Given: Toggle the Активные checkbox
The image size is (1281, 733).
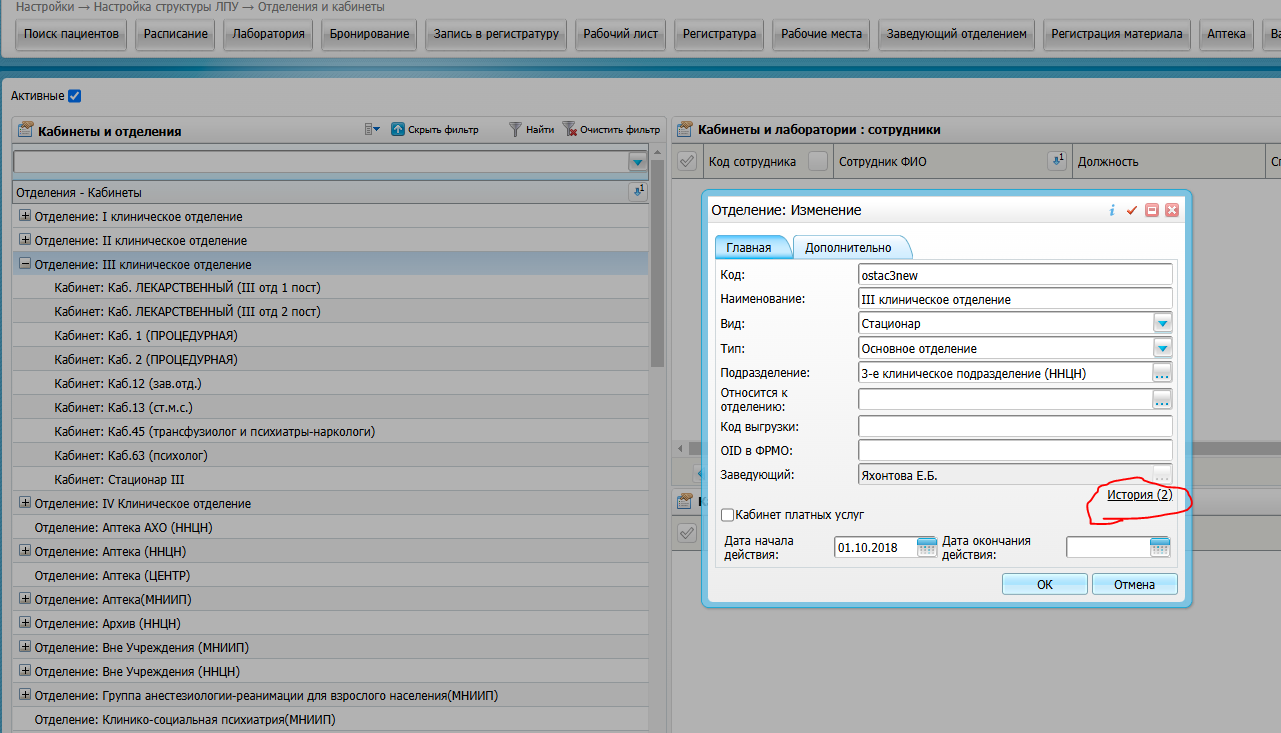Looking at the screenshot, I should pos(74,96).
